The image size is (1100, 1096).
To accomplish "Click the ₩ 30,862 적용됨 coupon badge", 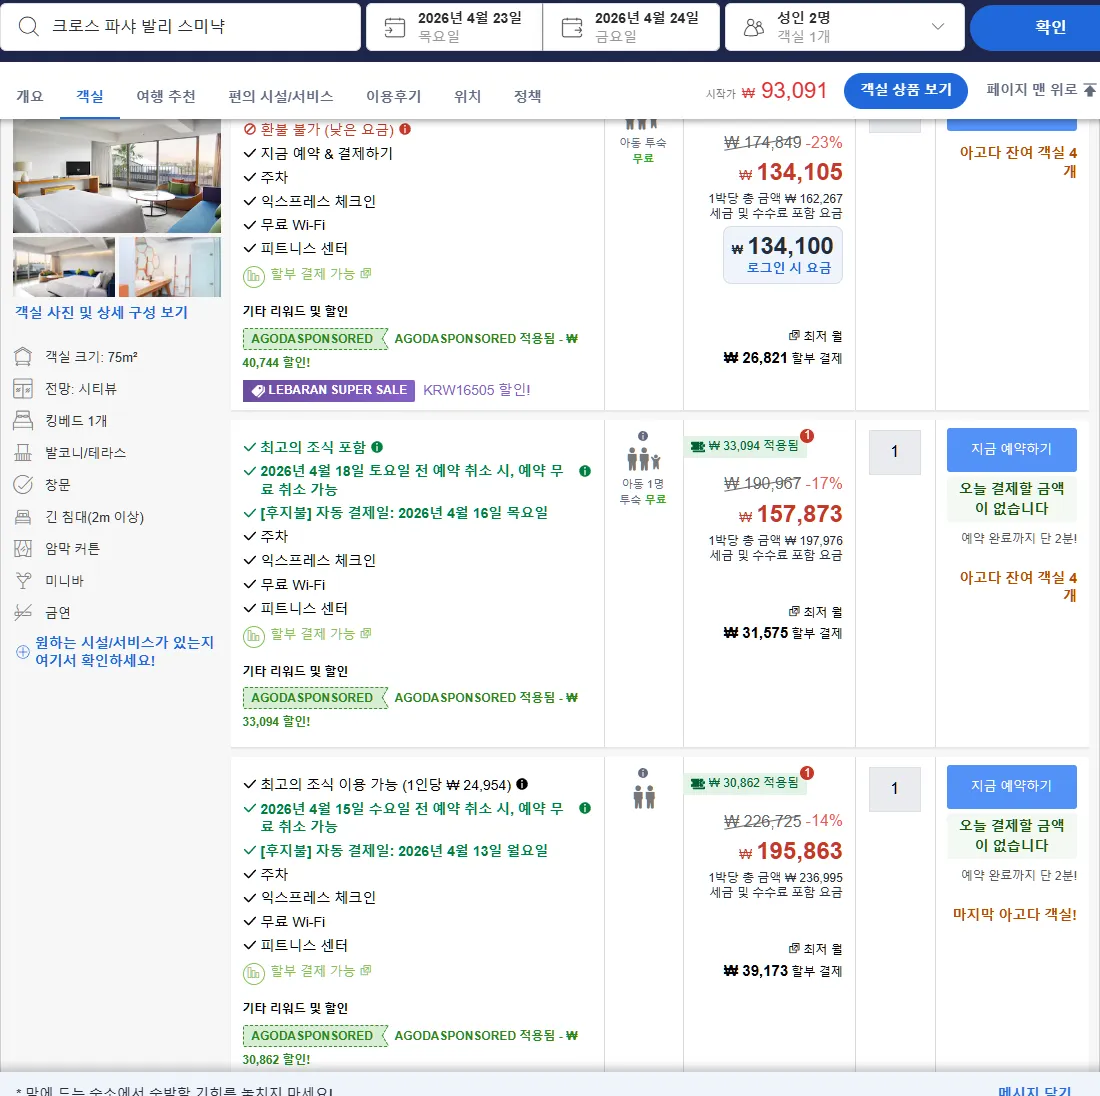I will click(x=745, y=783).
